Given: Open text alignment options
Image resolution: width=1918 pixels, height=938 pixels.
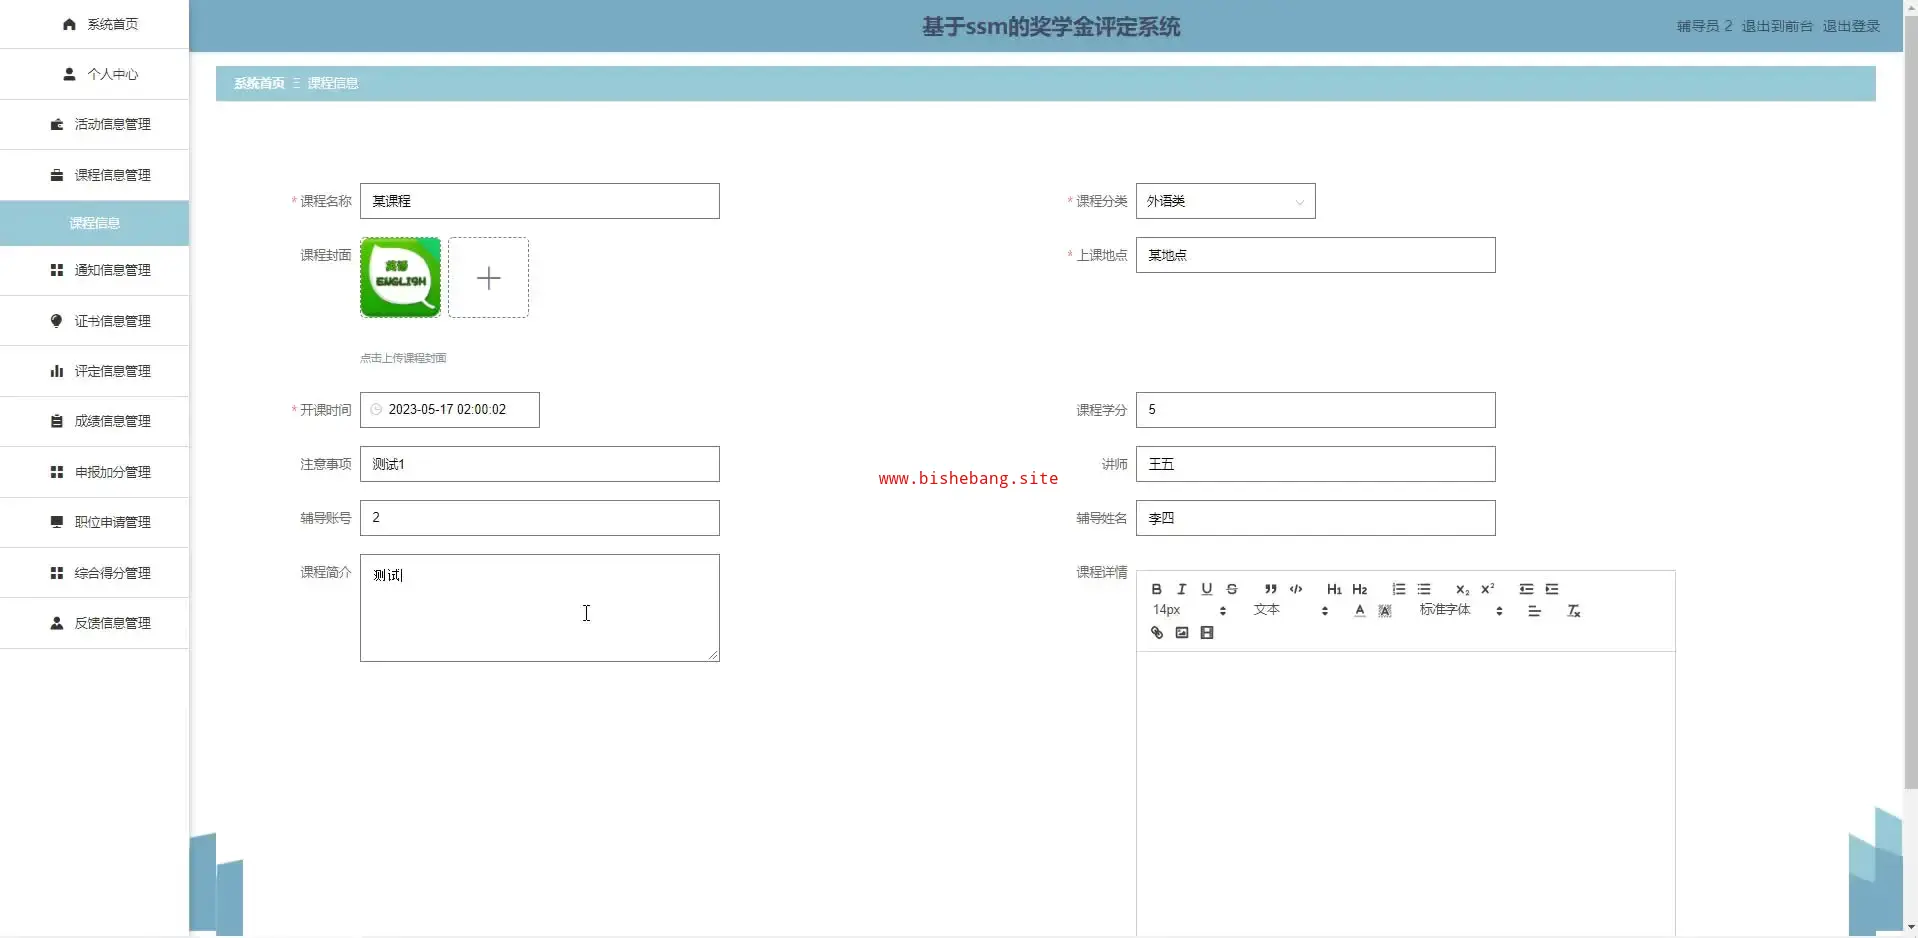Looking at the screenshot, I should pyautogui.click(x=1534, y=611).
